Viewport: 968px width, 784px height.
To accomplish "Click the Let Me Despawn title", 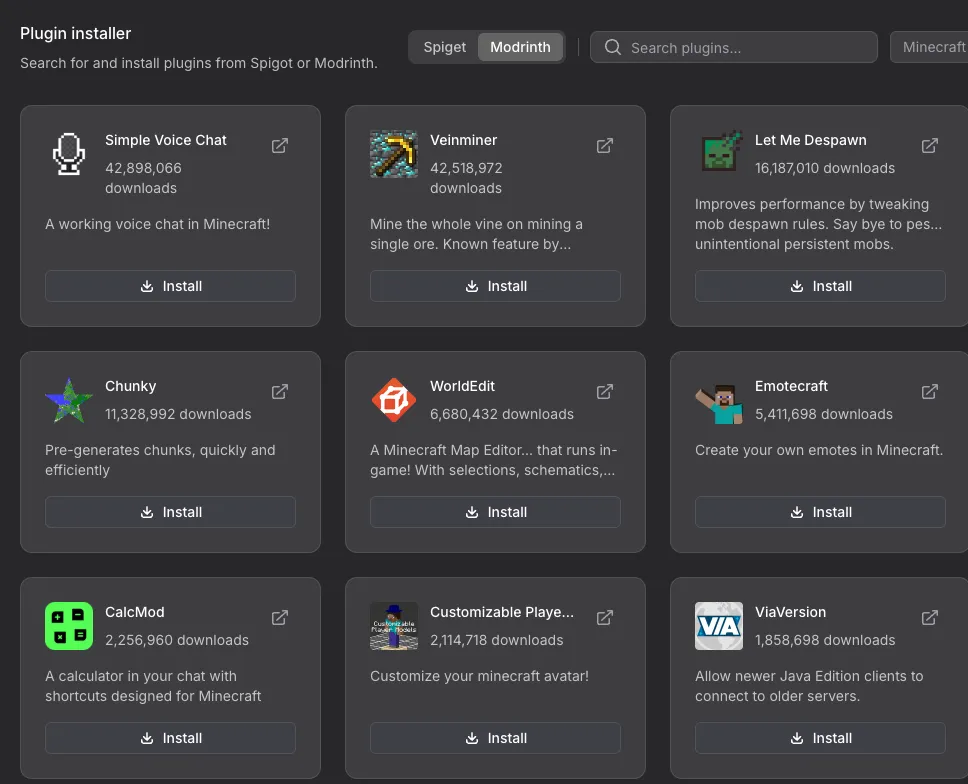I will click(x=811, y=140).
